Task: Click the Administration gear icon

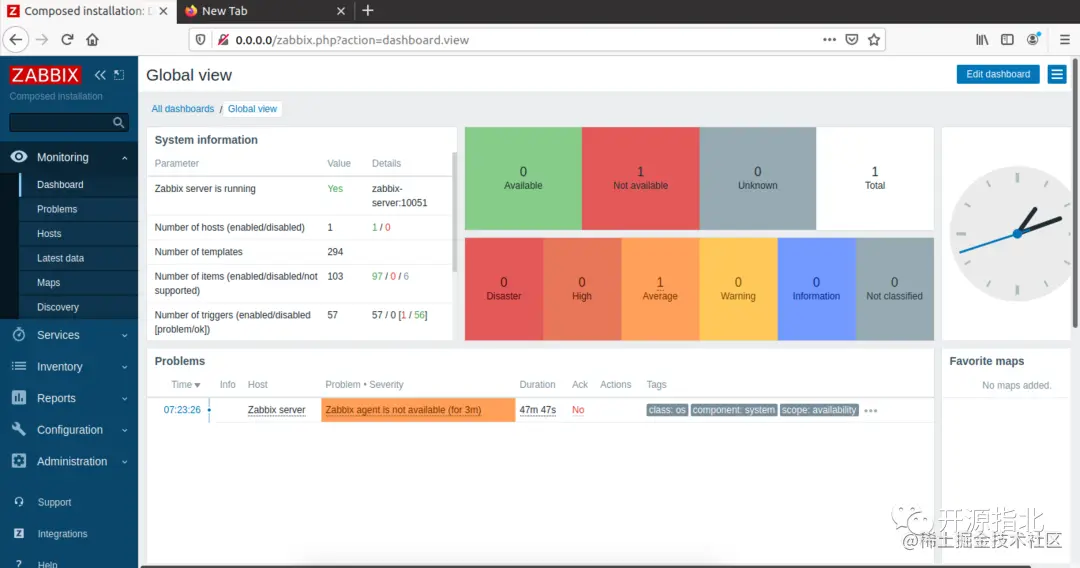Action: (19, 461)
